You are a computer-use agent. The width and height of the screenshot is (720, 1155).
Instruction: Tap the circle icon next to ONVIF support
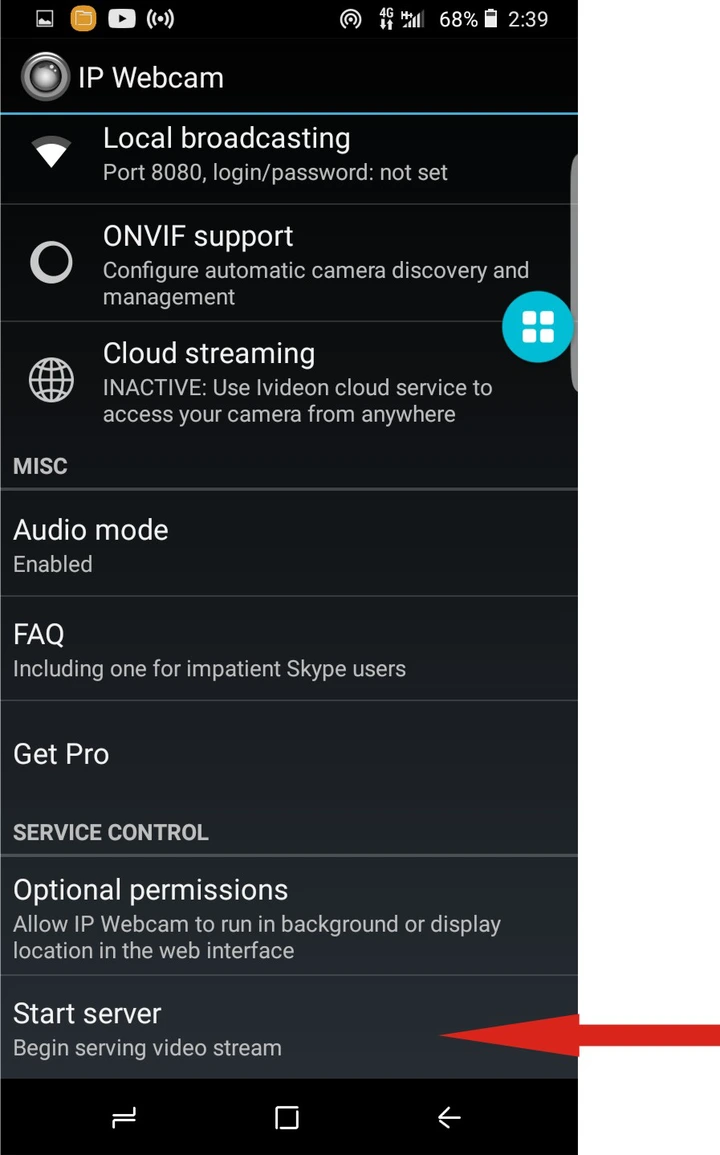tap(51, 261)
